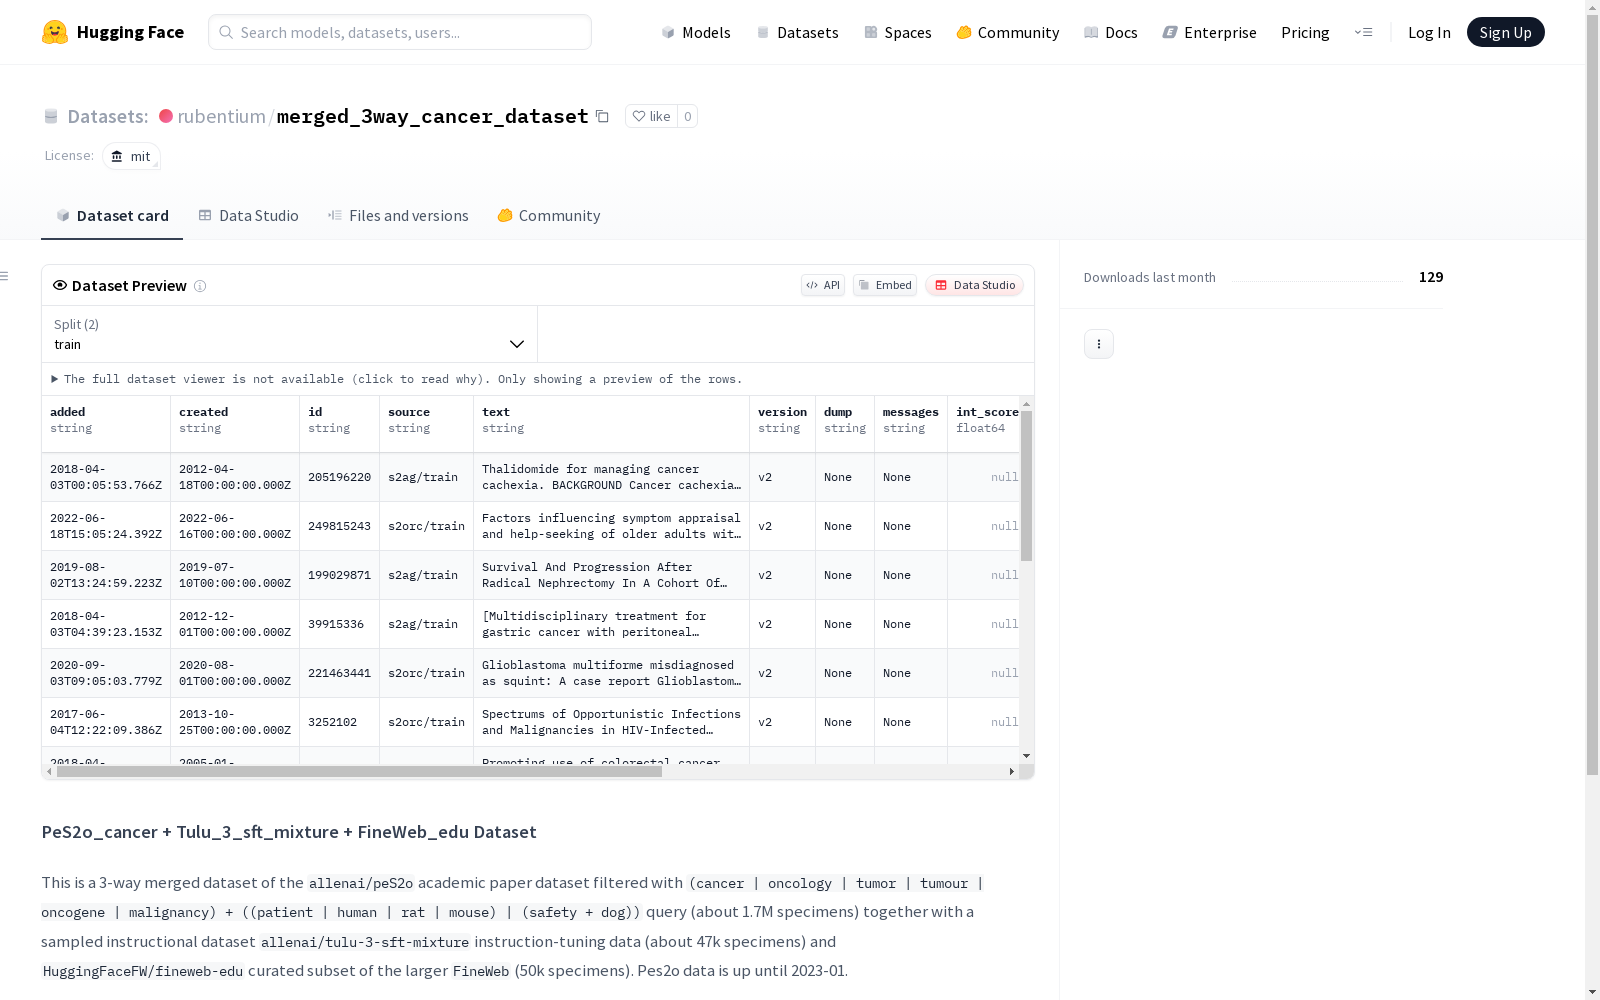Click the preview table vertical scrollbar
The width and height of the screenshot is (1600, 1000).
coord(1026,485)
